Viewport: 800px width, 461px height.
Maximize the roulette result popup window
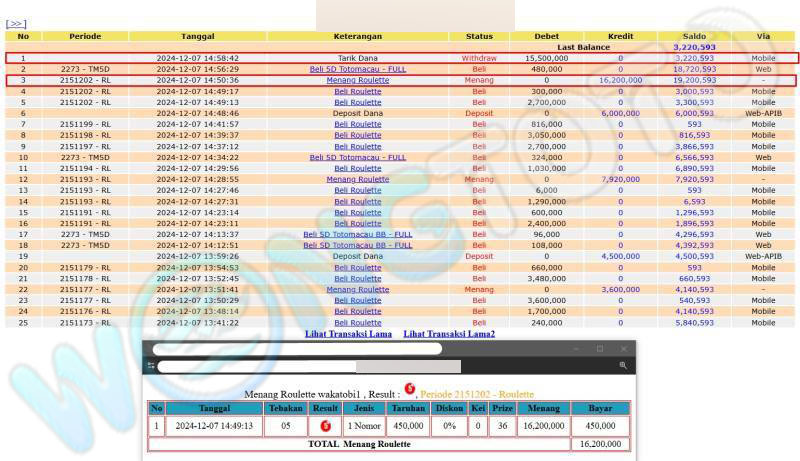click(x=600, y=349)
